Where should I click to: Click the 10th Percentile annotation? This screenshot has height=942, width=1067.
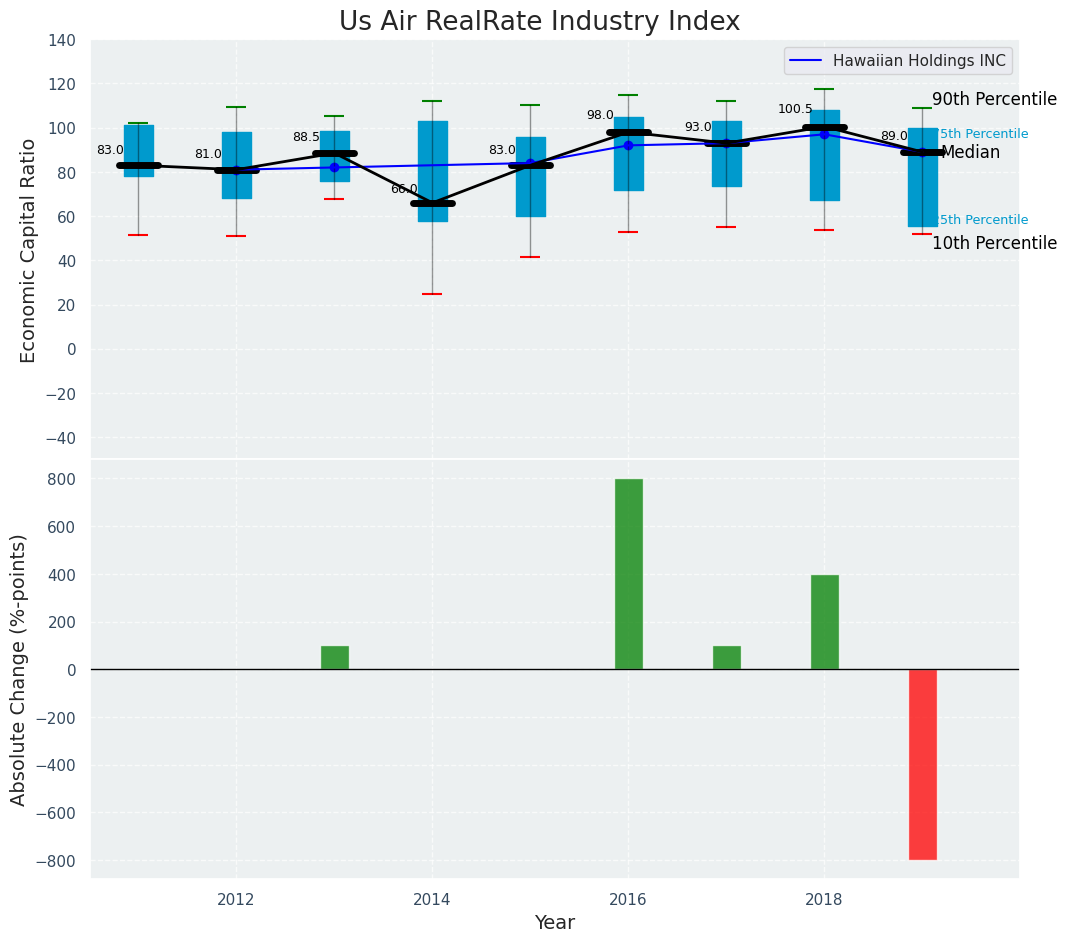[x=994, y=243]
